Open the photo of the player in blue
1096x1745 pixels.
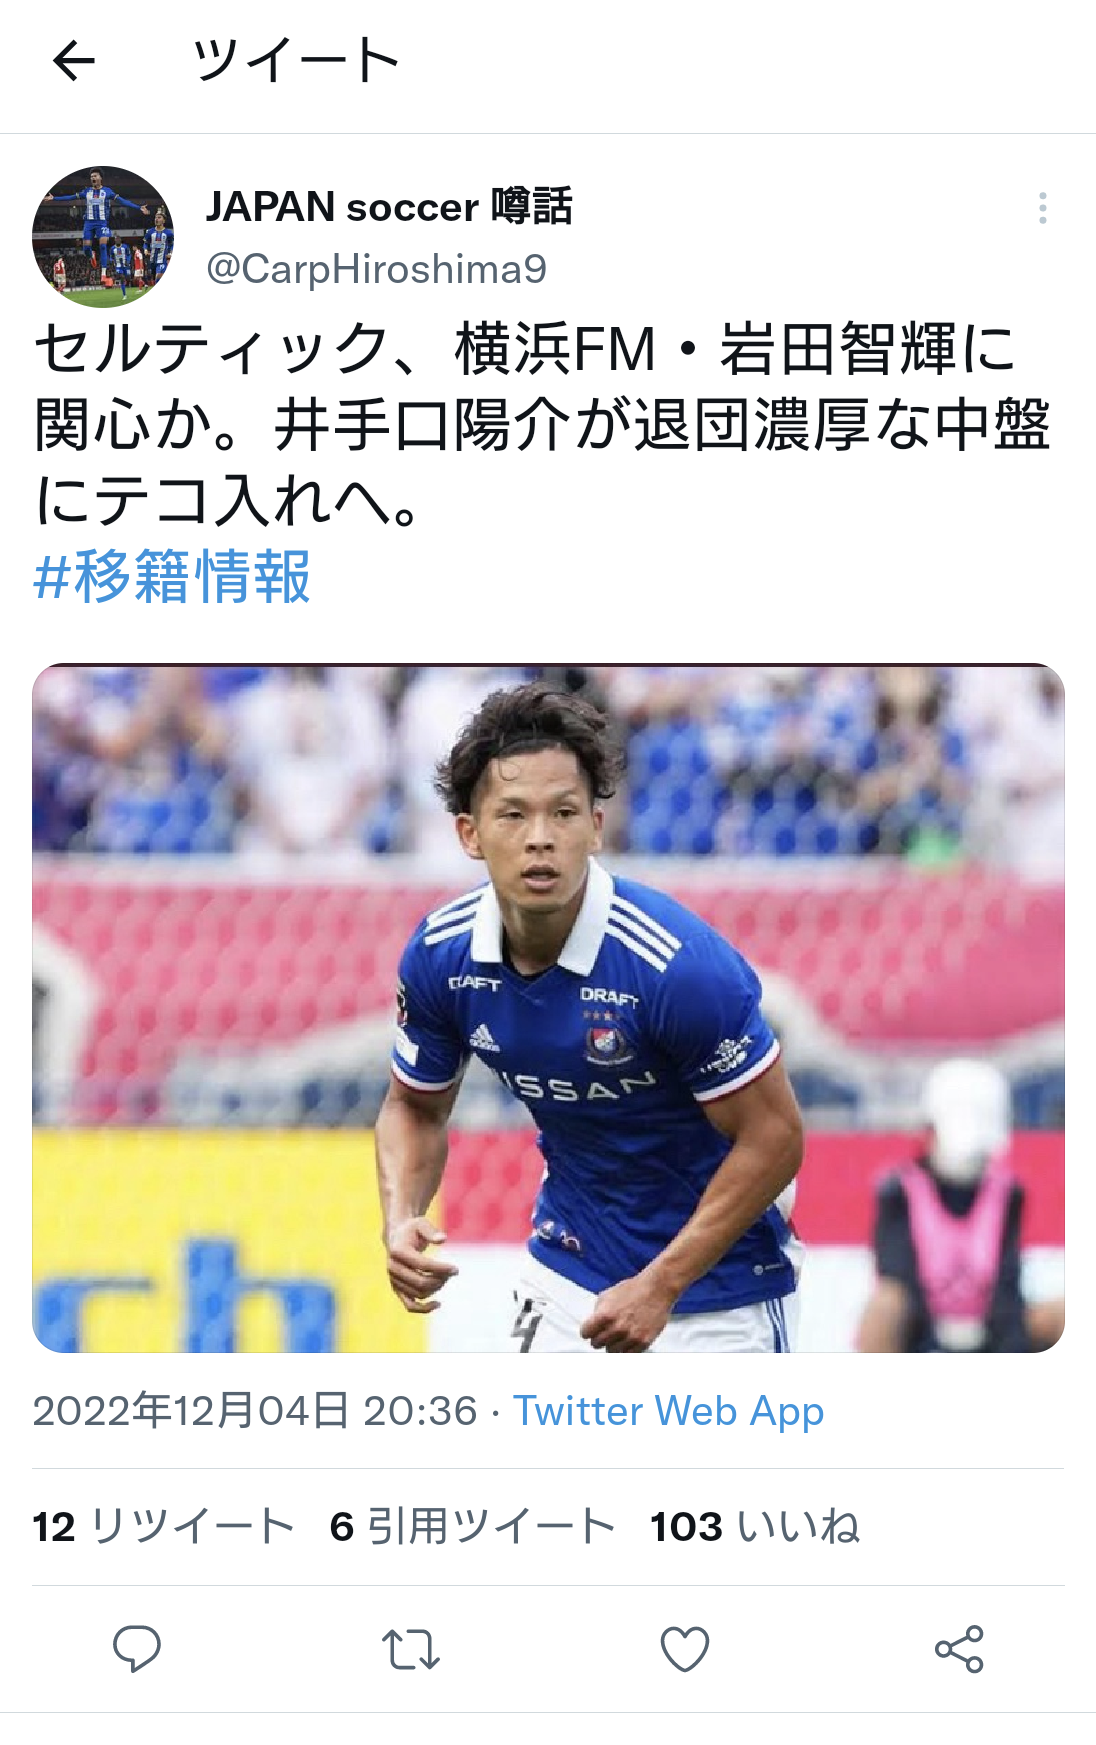(x=548, y=1008)
